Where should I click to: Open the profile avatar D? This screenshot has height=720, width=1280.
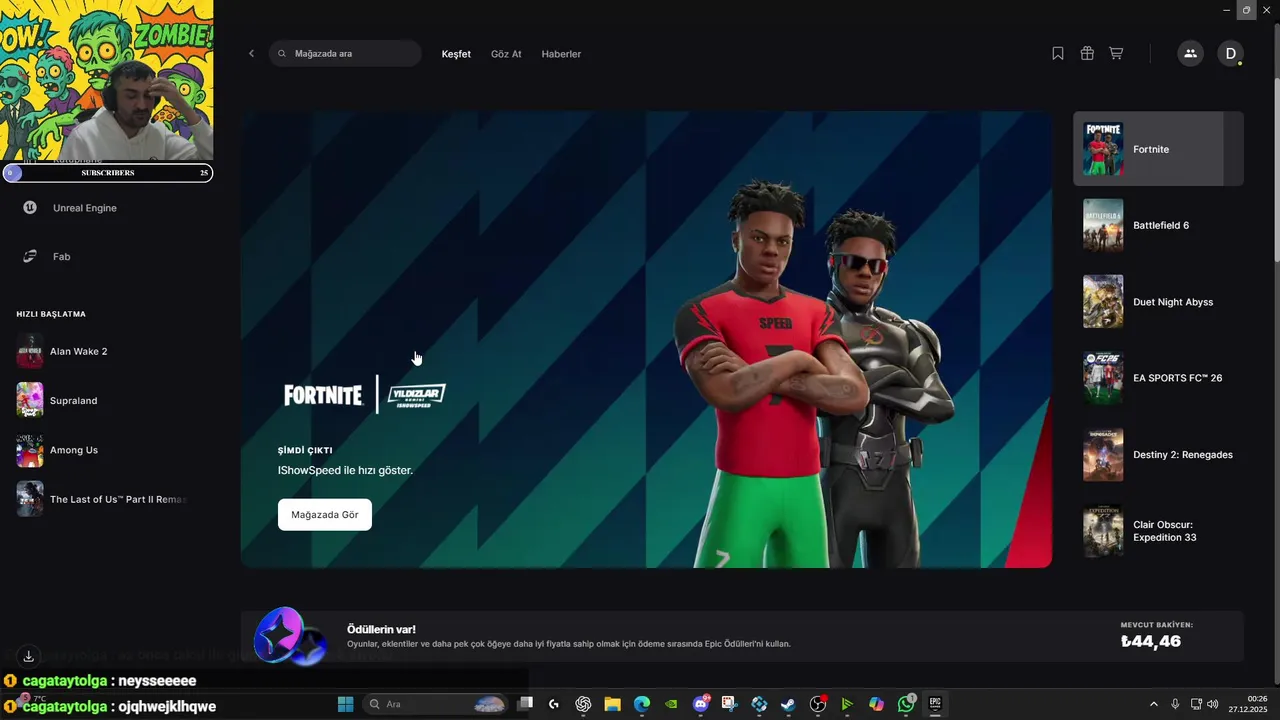[x=1230, y=54]
